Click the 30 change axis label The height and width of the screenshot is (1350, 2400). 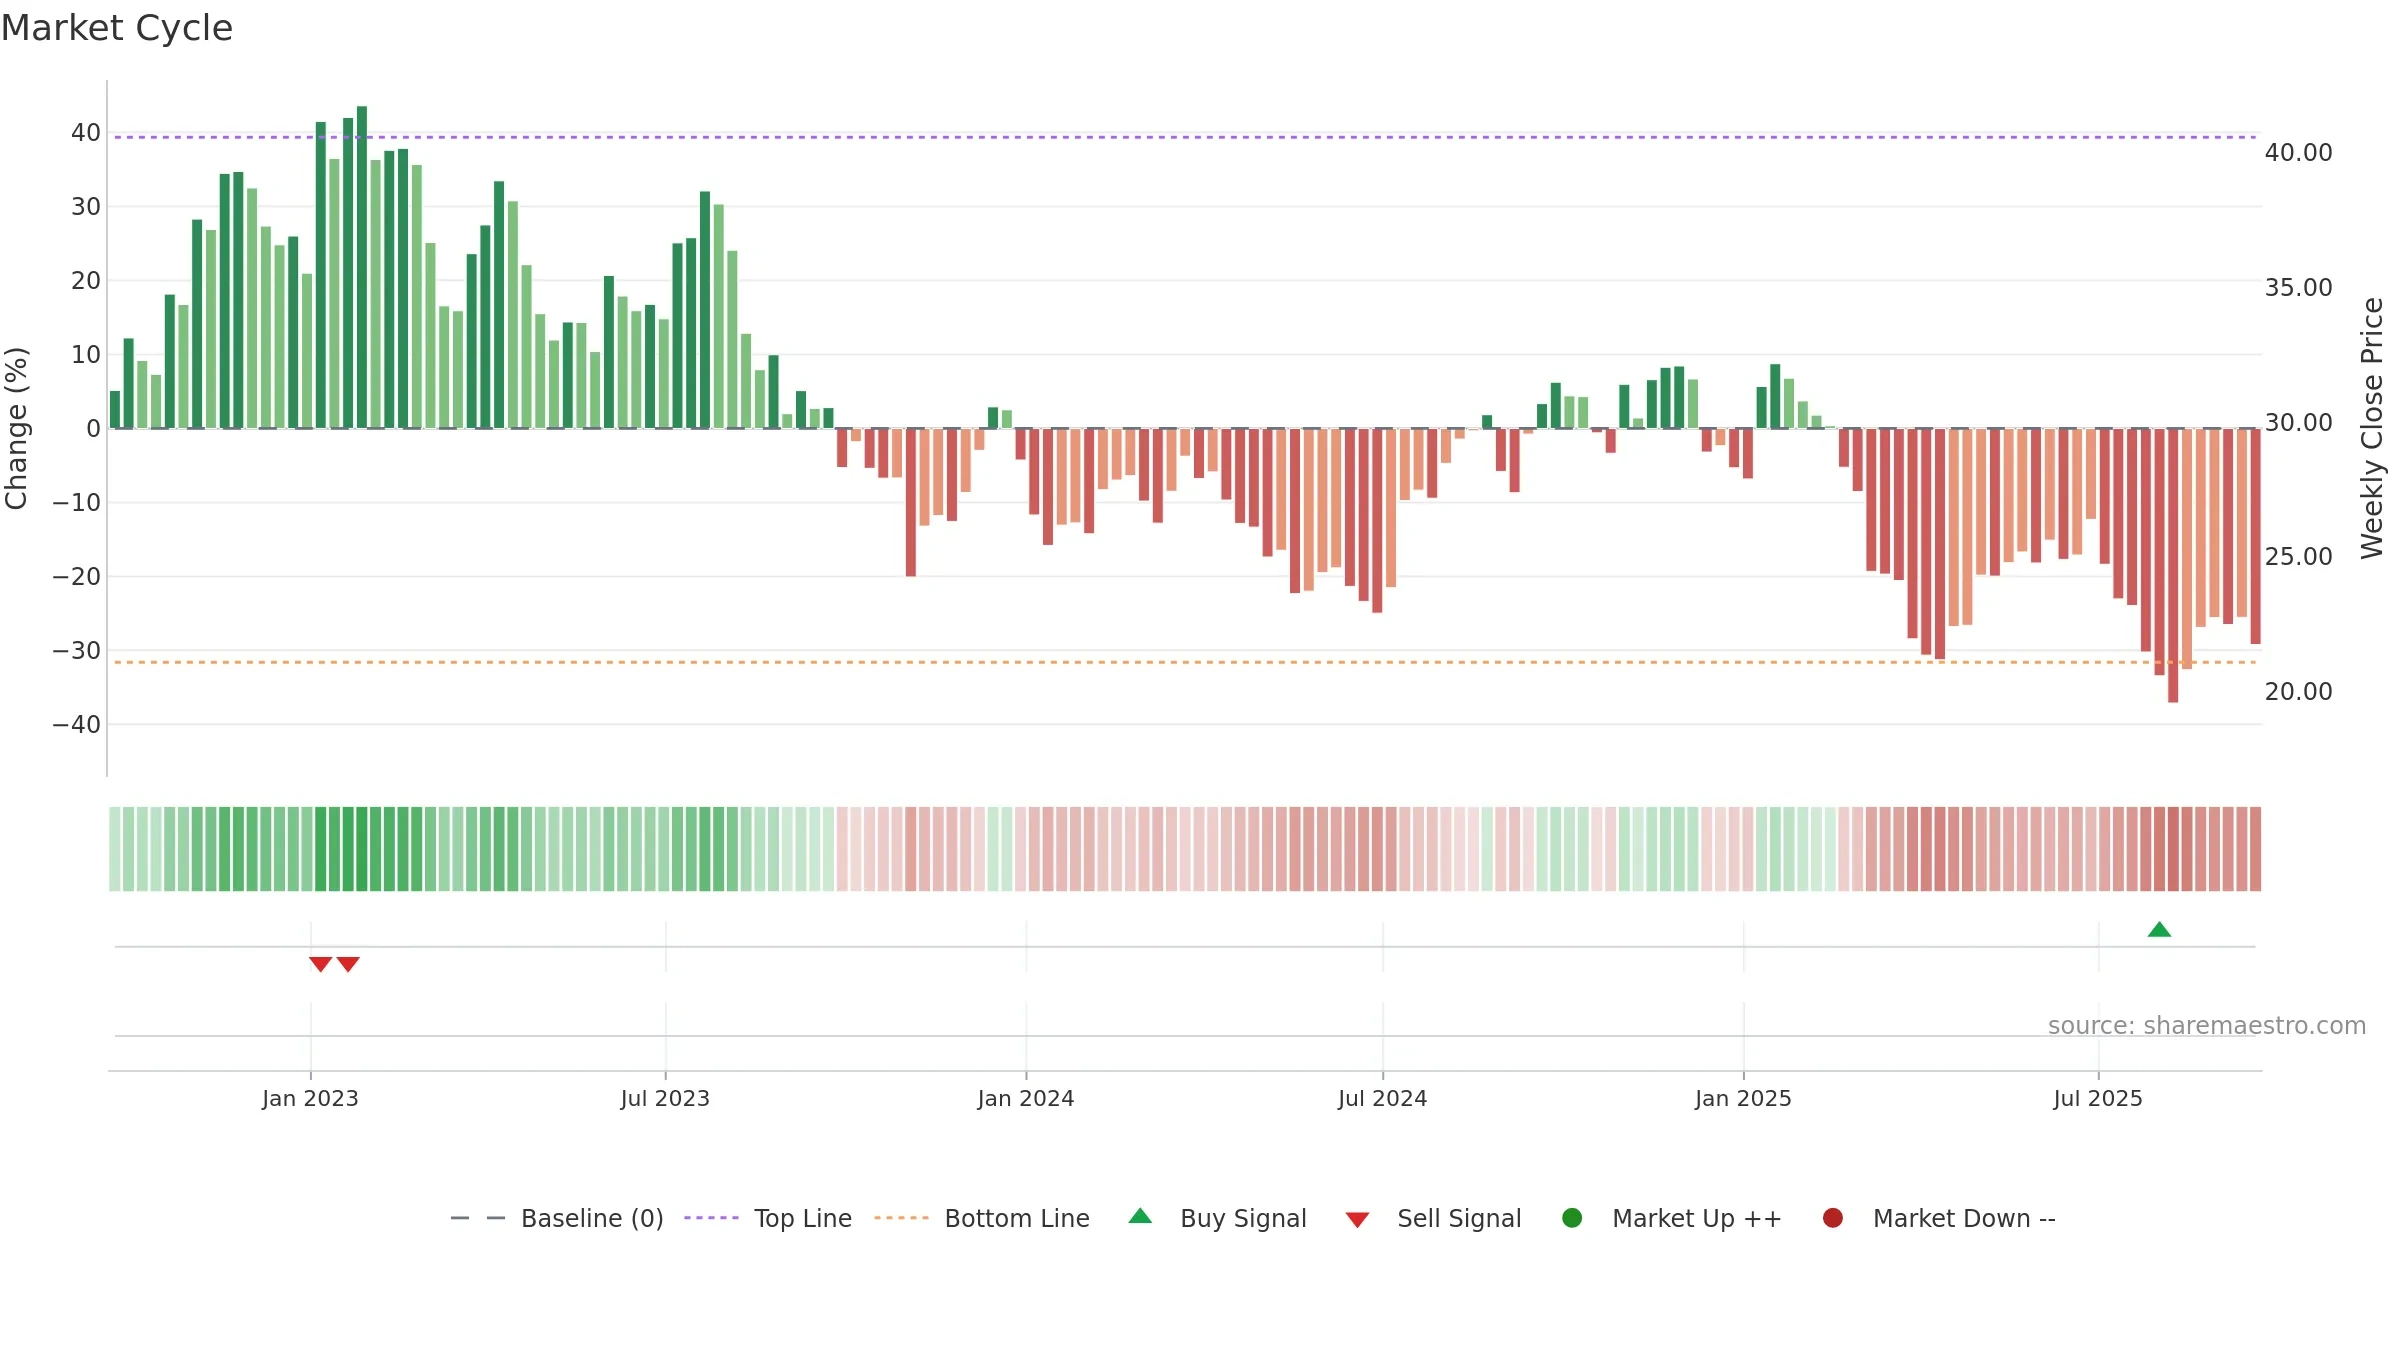click(86, 206)
